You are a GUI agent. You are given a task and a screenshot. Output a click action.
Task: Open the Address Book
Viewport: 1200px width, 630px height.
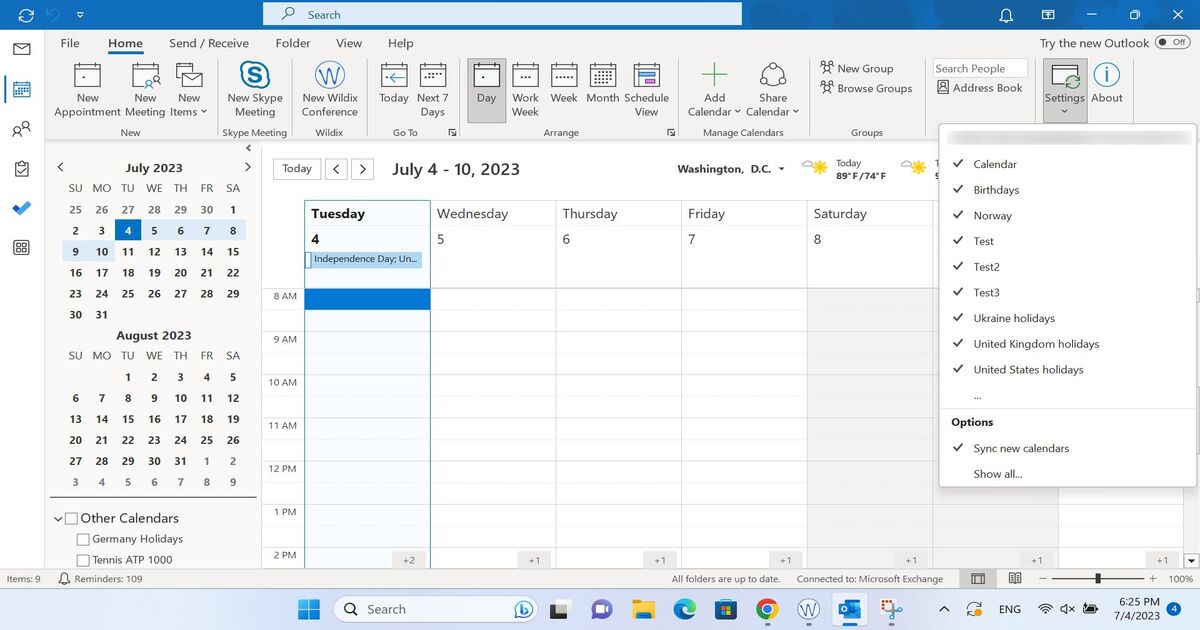(980, 88)
